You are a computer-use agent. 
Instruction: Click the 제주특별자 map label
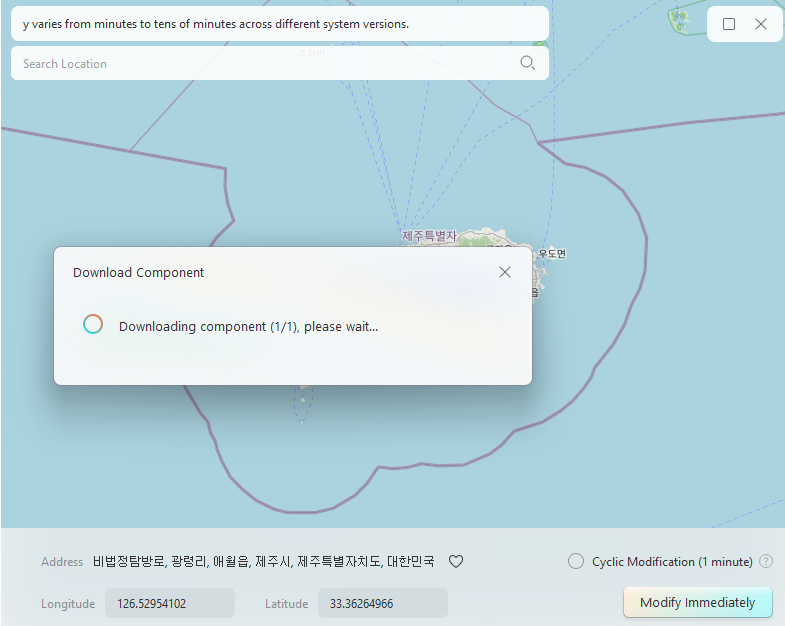tap(430, 235)
